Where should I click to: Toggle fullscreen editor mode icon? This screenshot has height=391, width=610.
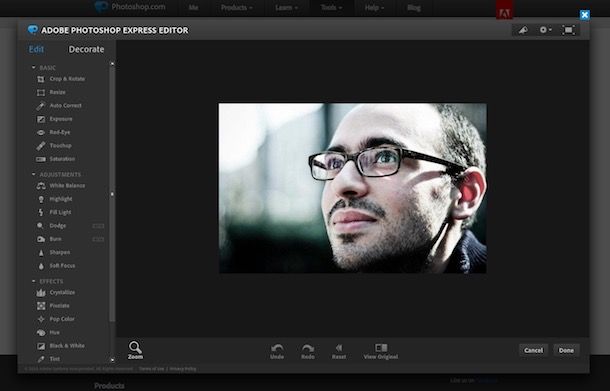[x=568, y=30]
